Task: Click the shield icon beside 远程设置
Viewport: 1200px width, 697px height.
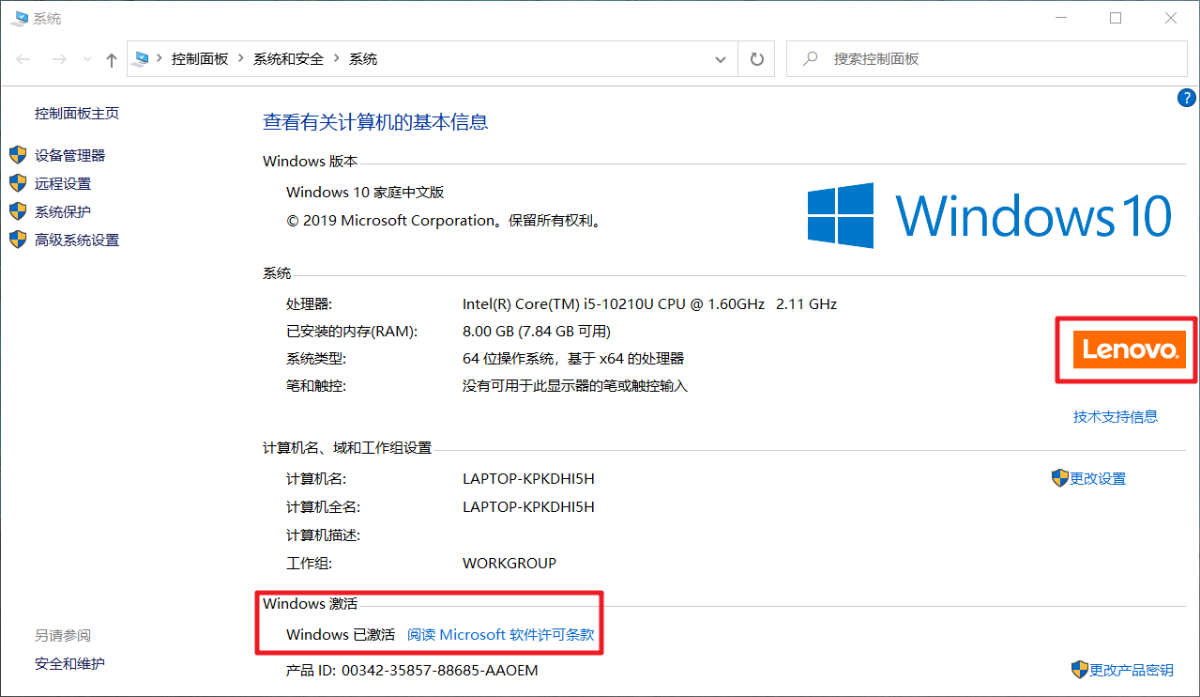Action: click(17, 183)
